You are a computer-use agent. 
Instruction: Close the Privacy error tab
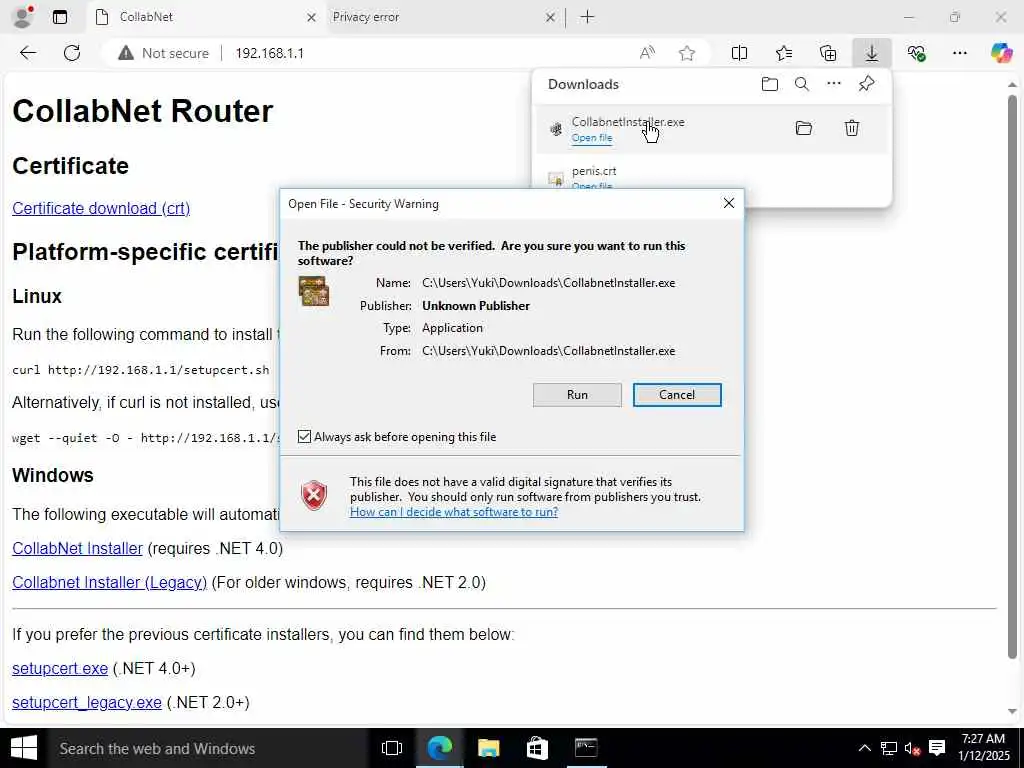point(551,18)
